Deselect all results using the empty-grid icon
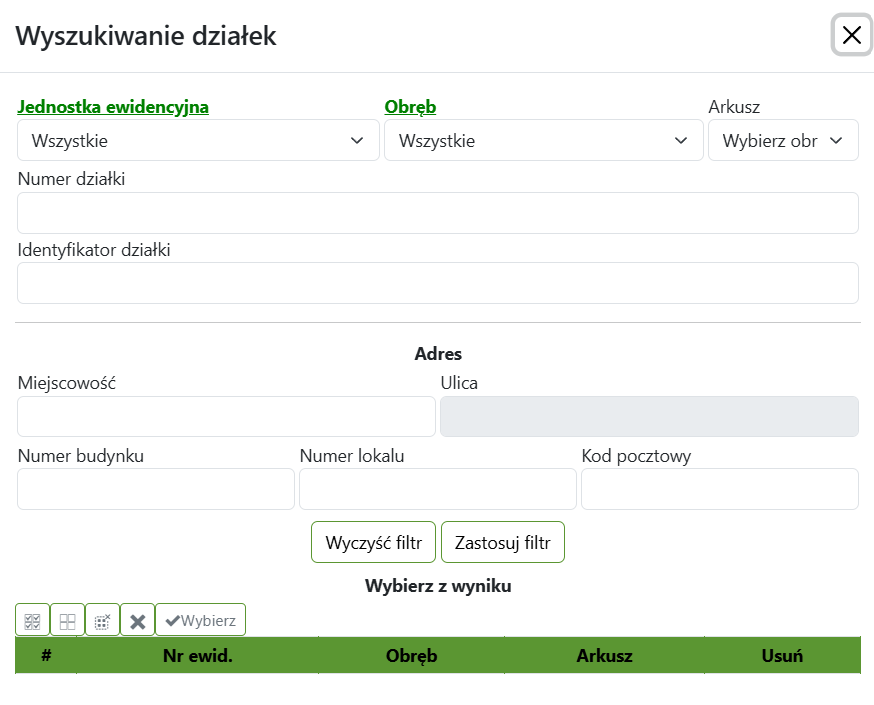This screenshot has width=874, height=705. [67, 619]
